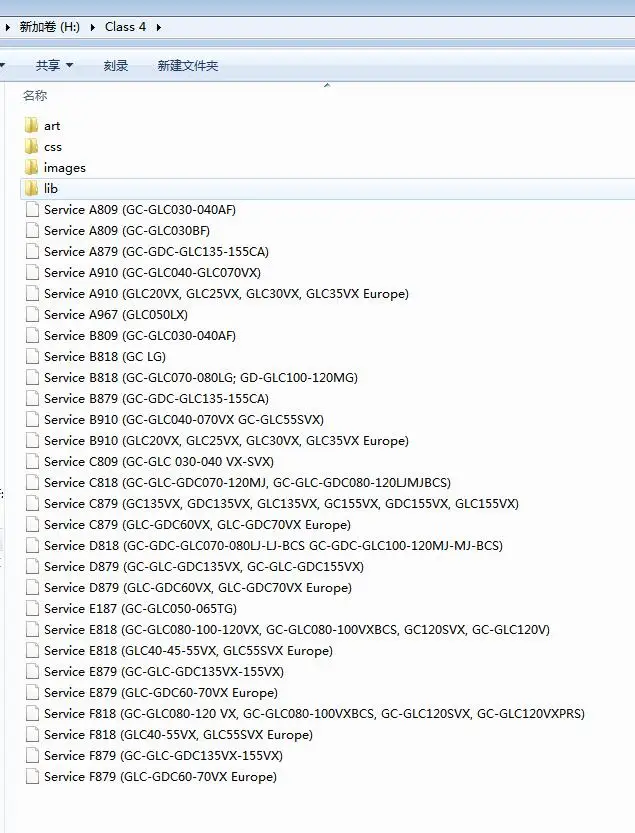Expand the arrow after Class 4 in address bar
The image size is (635, 833).
tap(158, 27)
